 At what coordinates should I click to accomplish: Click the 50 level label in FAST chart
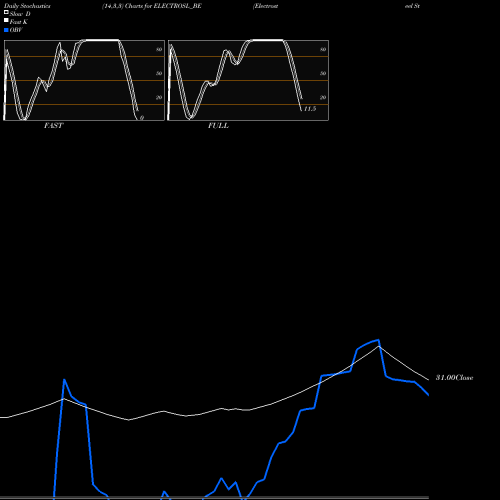click(x=159, y=73)
